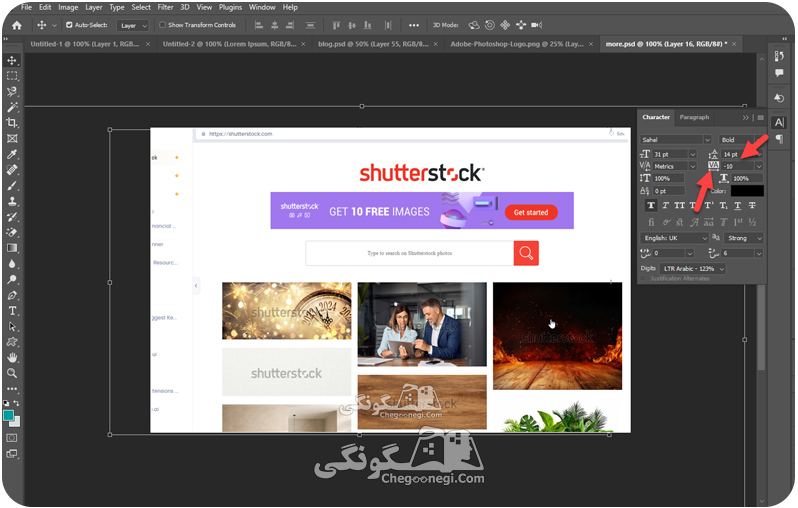Screen dimensions: 798x508
Task: Click the 3D Orbit camera mode icon
Action: click(474, 25)
